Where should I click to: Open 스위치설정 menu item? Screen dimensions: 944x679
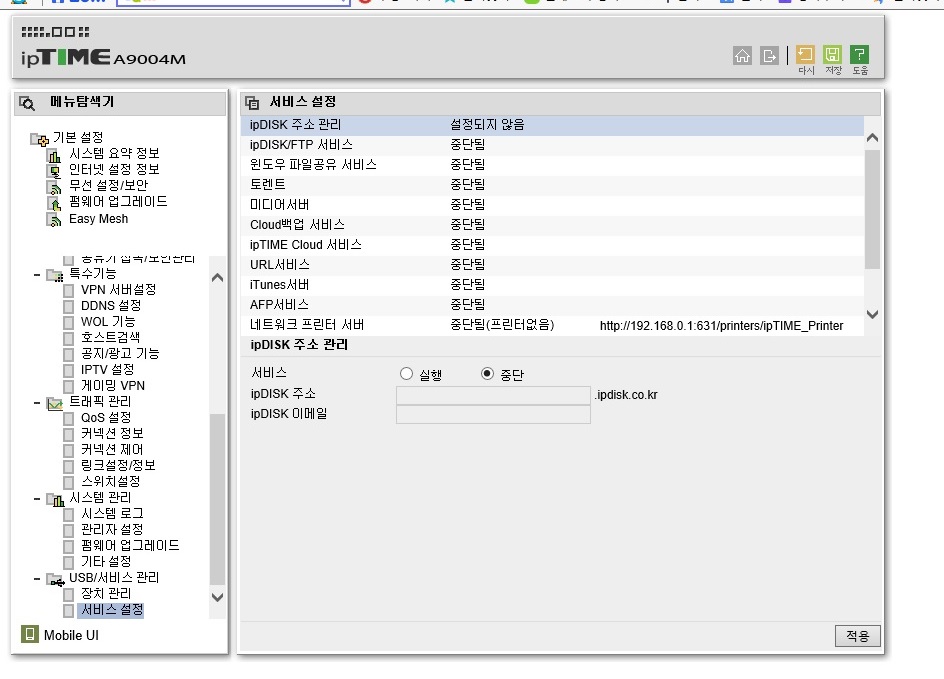[x=110, y=482]
